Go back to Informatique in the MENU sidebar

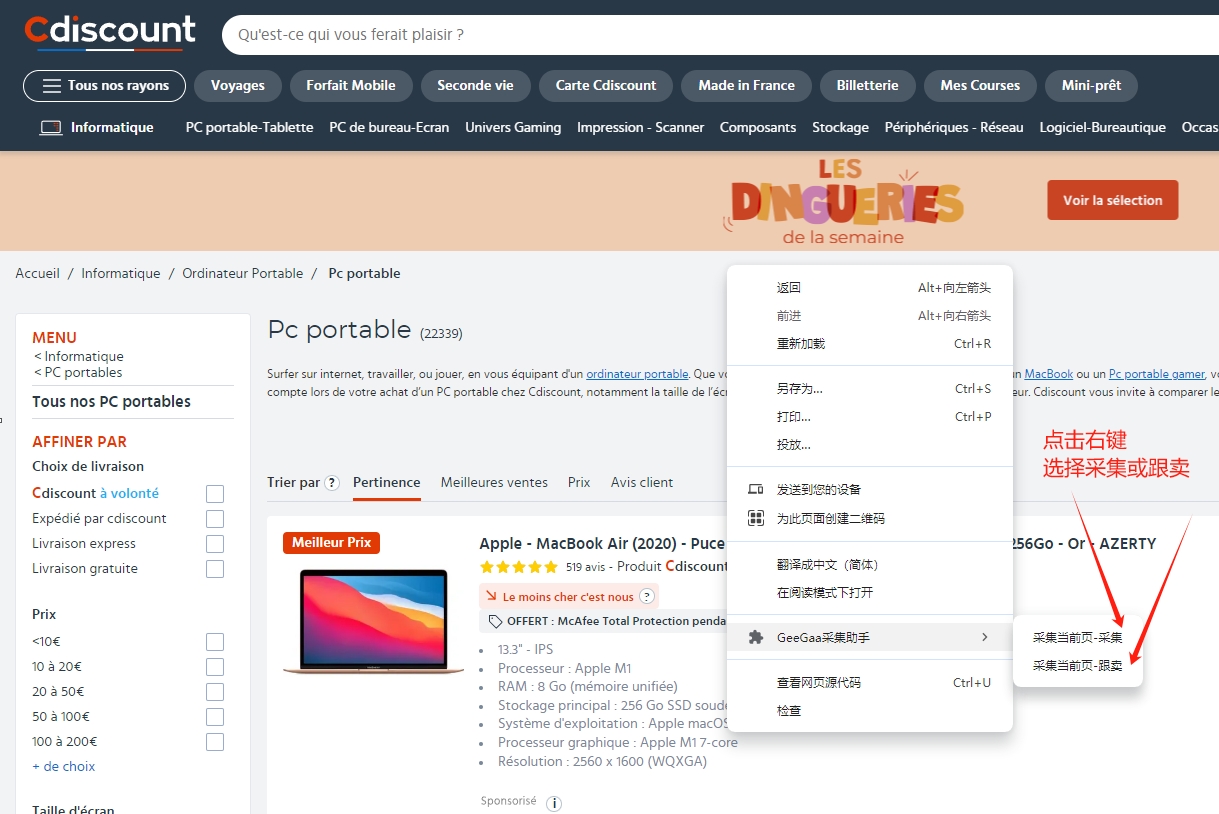pyautogui.click(x=79, y=357)
